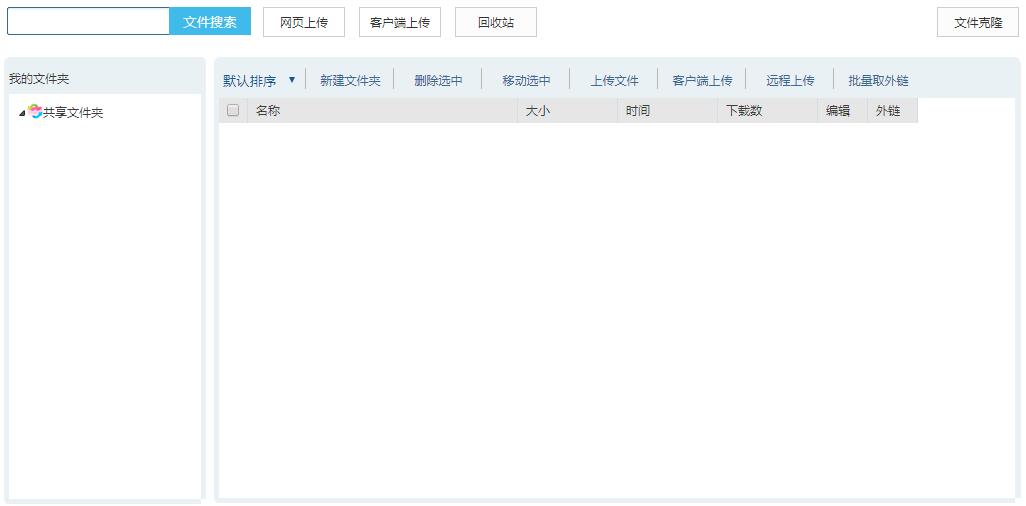Click 删除选中 in the toolbar
1026x506 pixels.
point(438,81)
